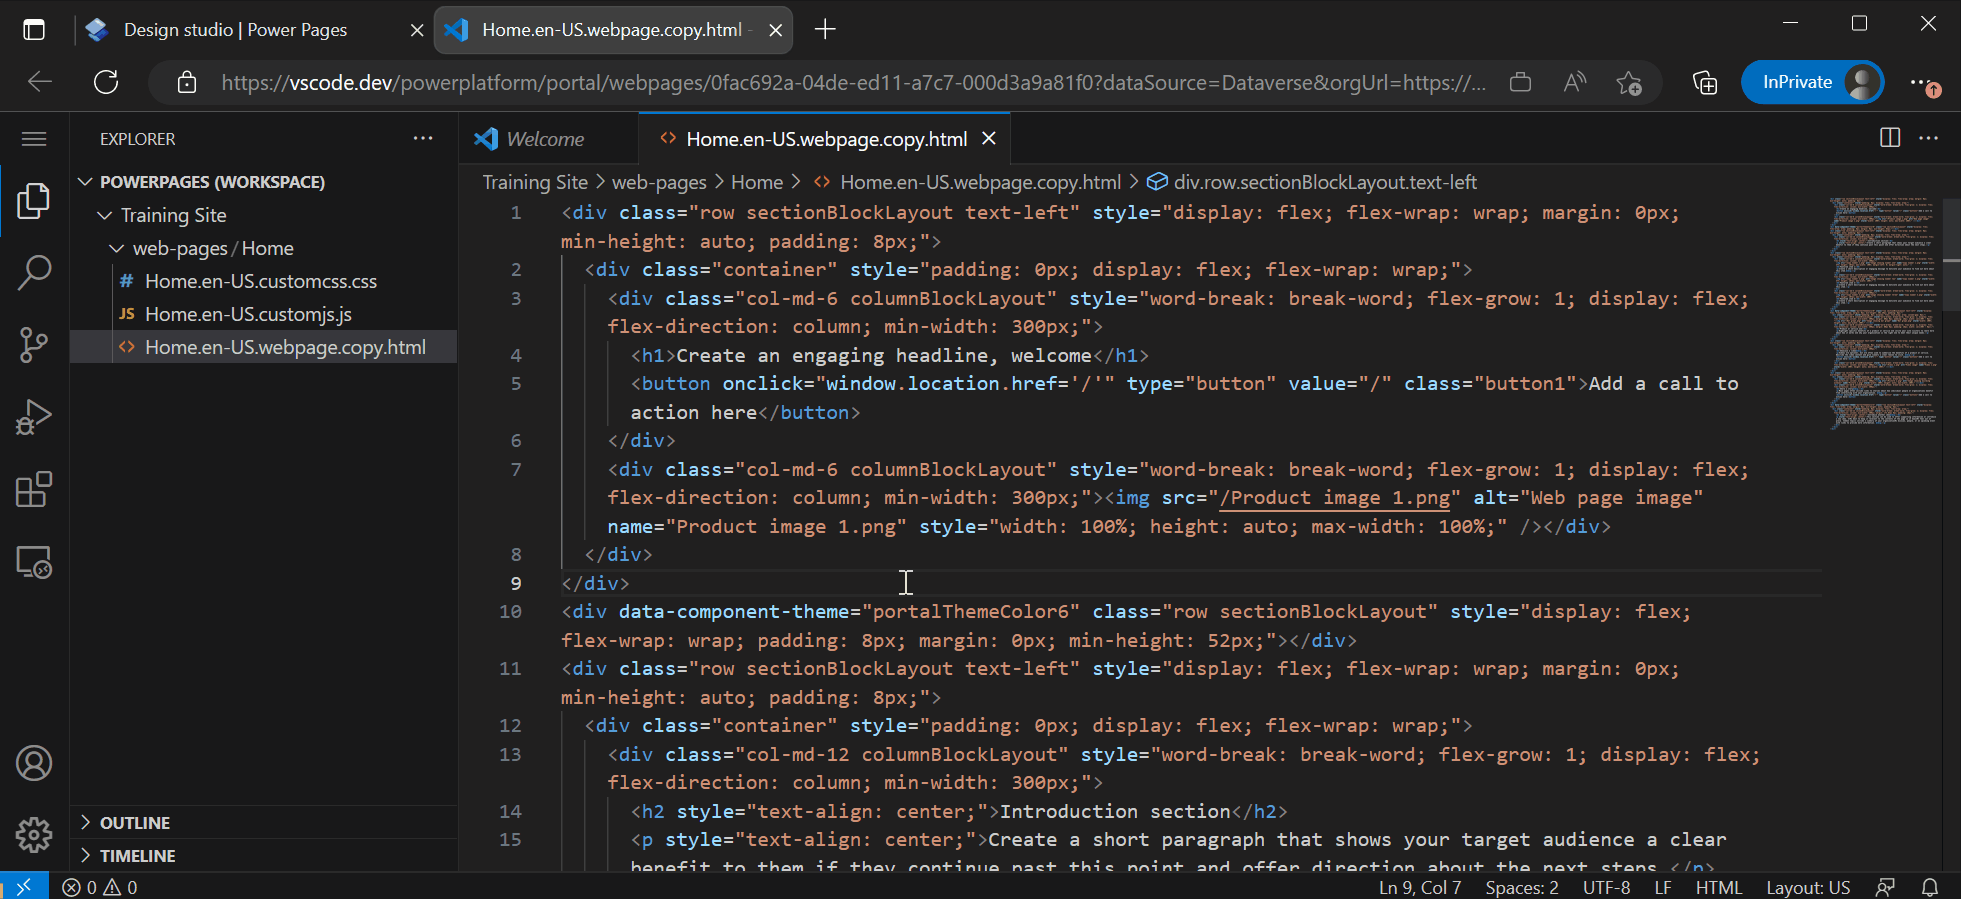The width and height of the screenshot is (1961, 899).
Task: Click the code minimap preview
Action: tap(1883, 312)
